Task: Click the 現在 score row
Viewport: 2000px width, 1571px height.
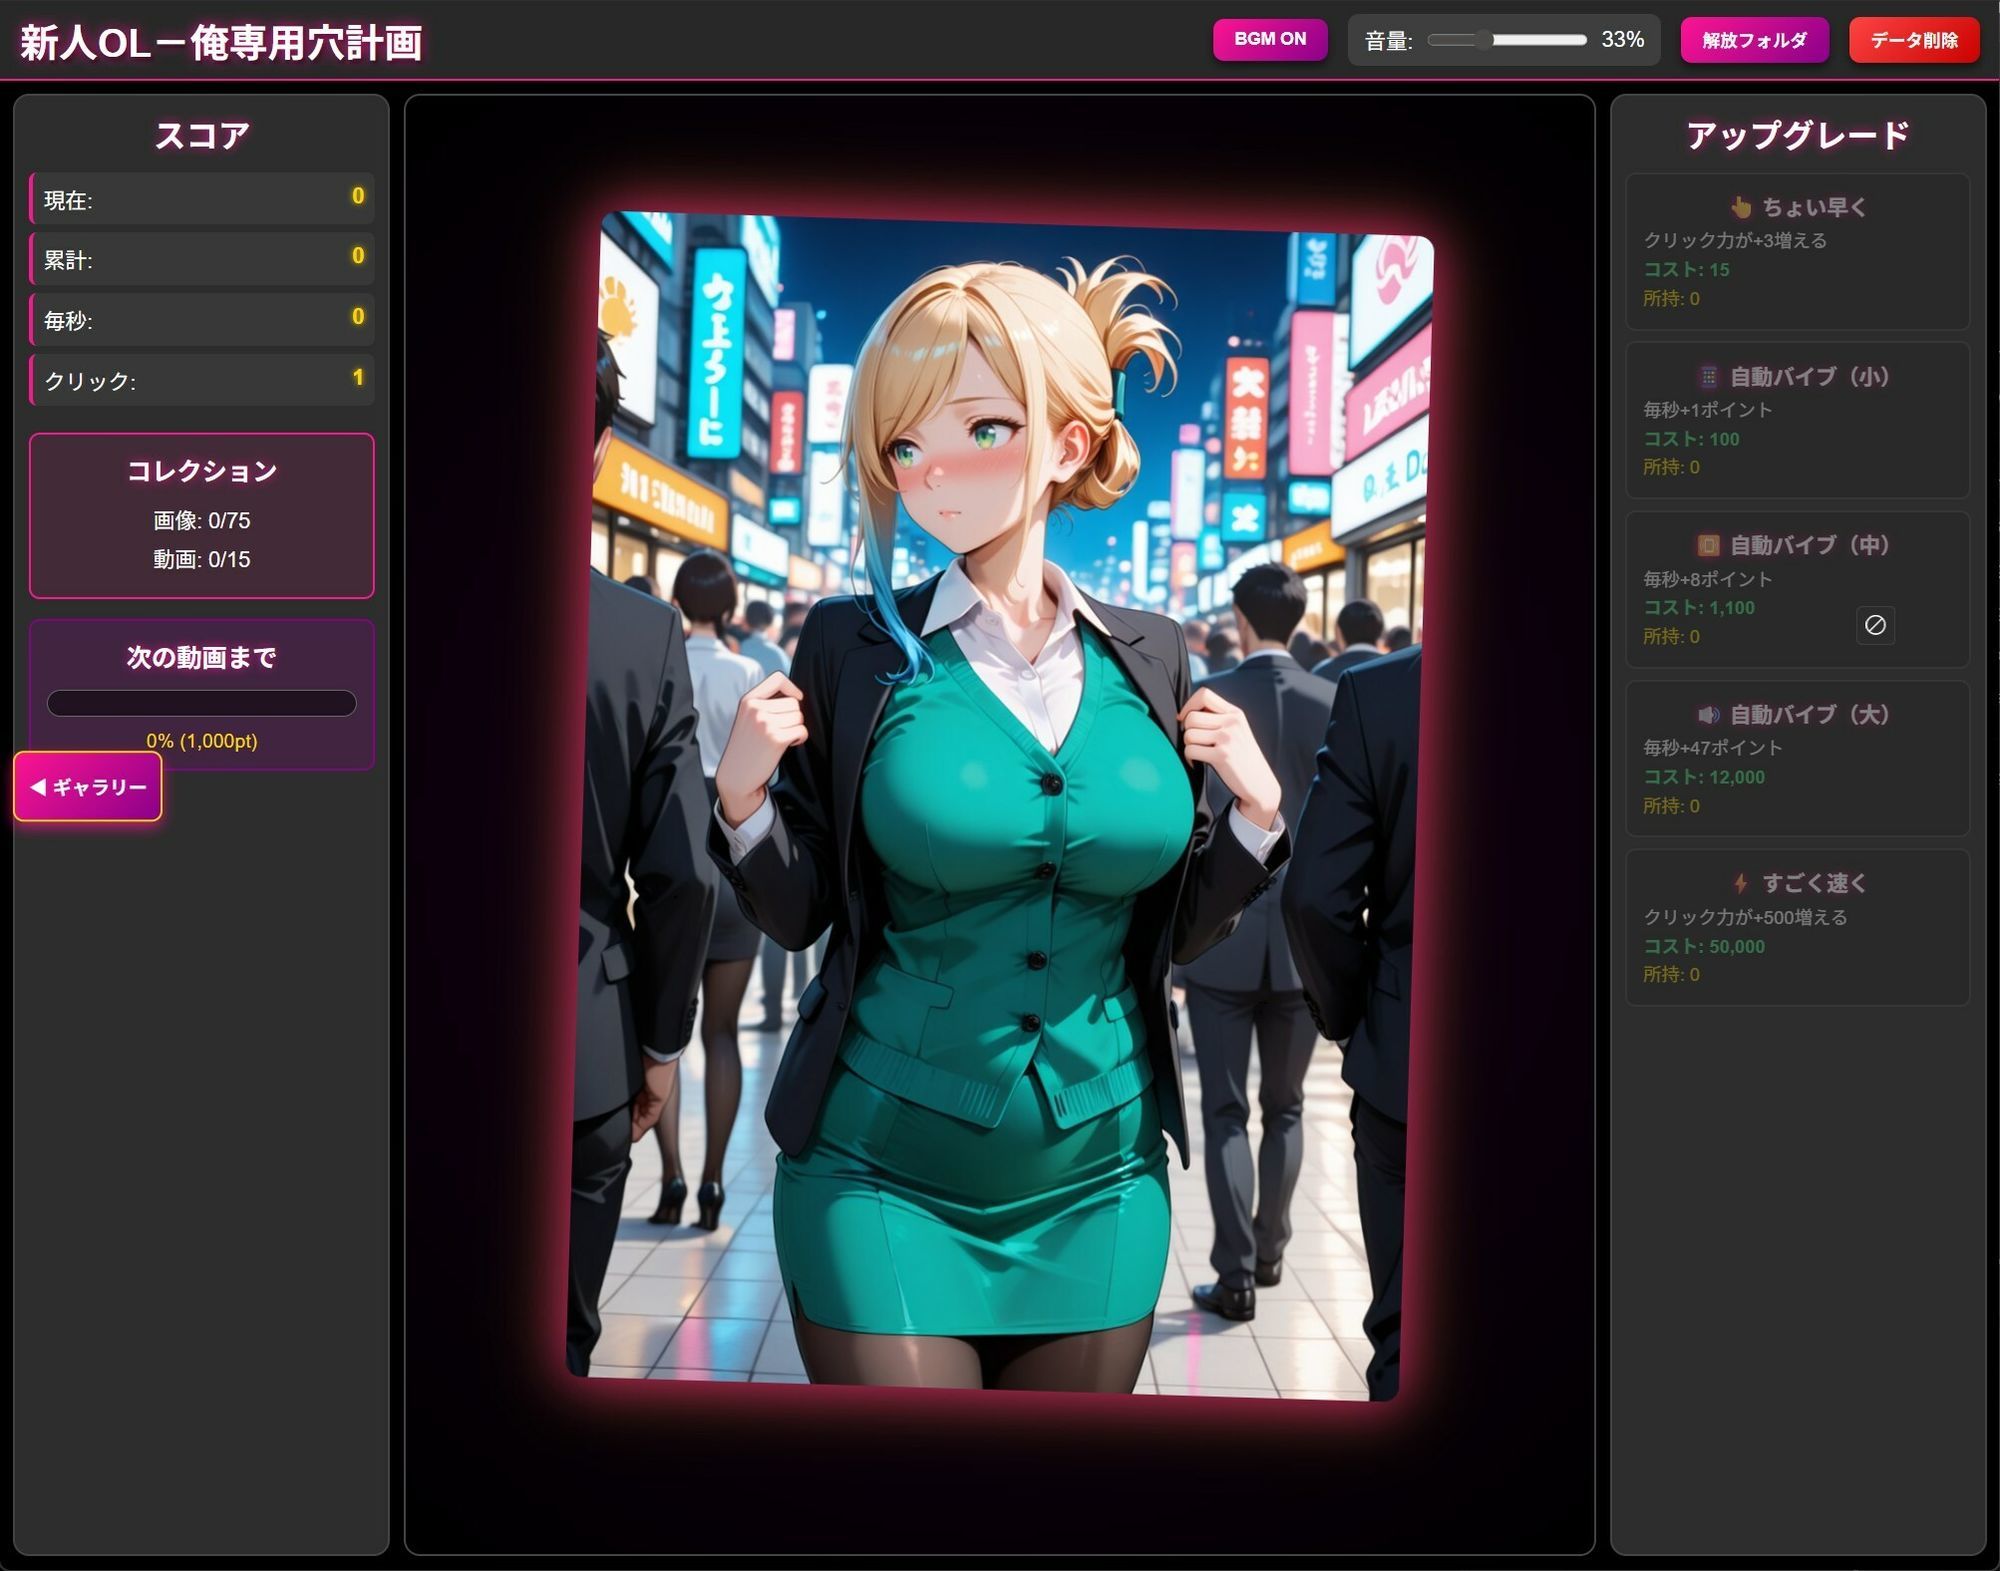Action: pos(202,198)
